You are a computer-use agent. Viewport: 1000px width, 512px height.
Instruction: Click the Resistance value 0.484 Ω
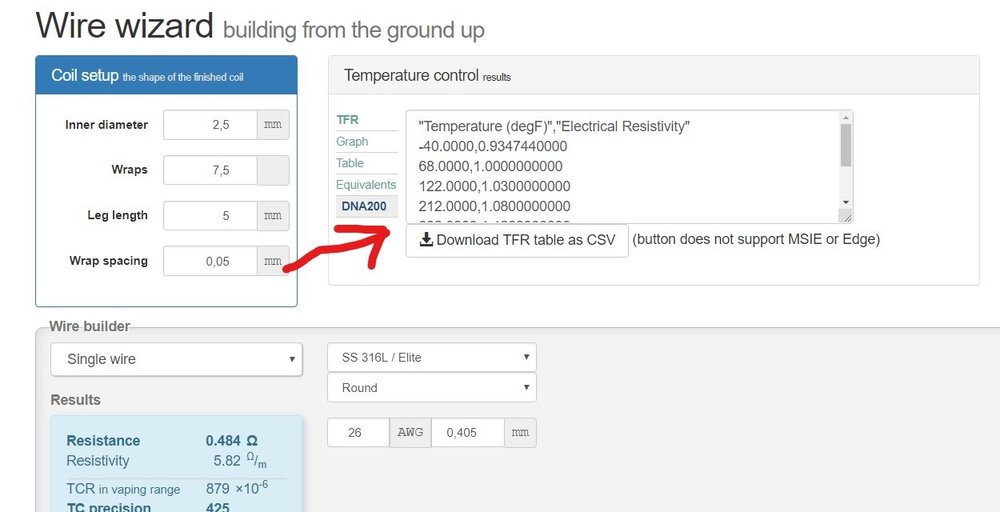pos(232,441)
